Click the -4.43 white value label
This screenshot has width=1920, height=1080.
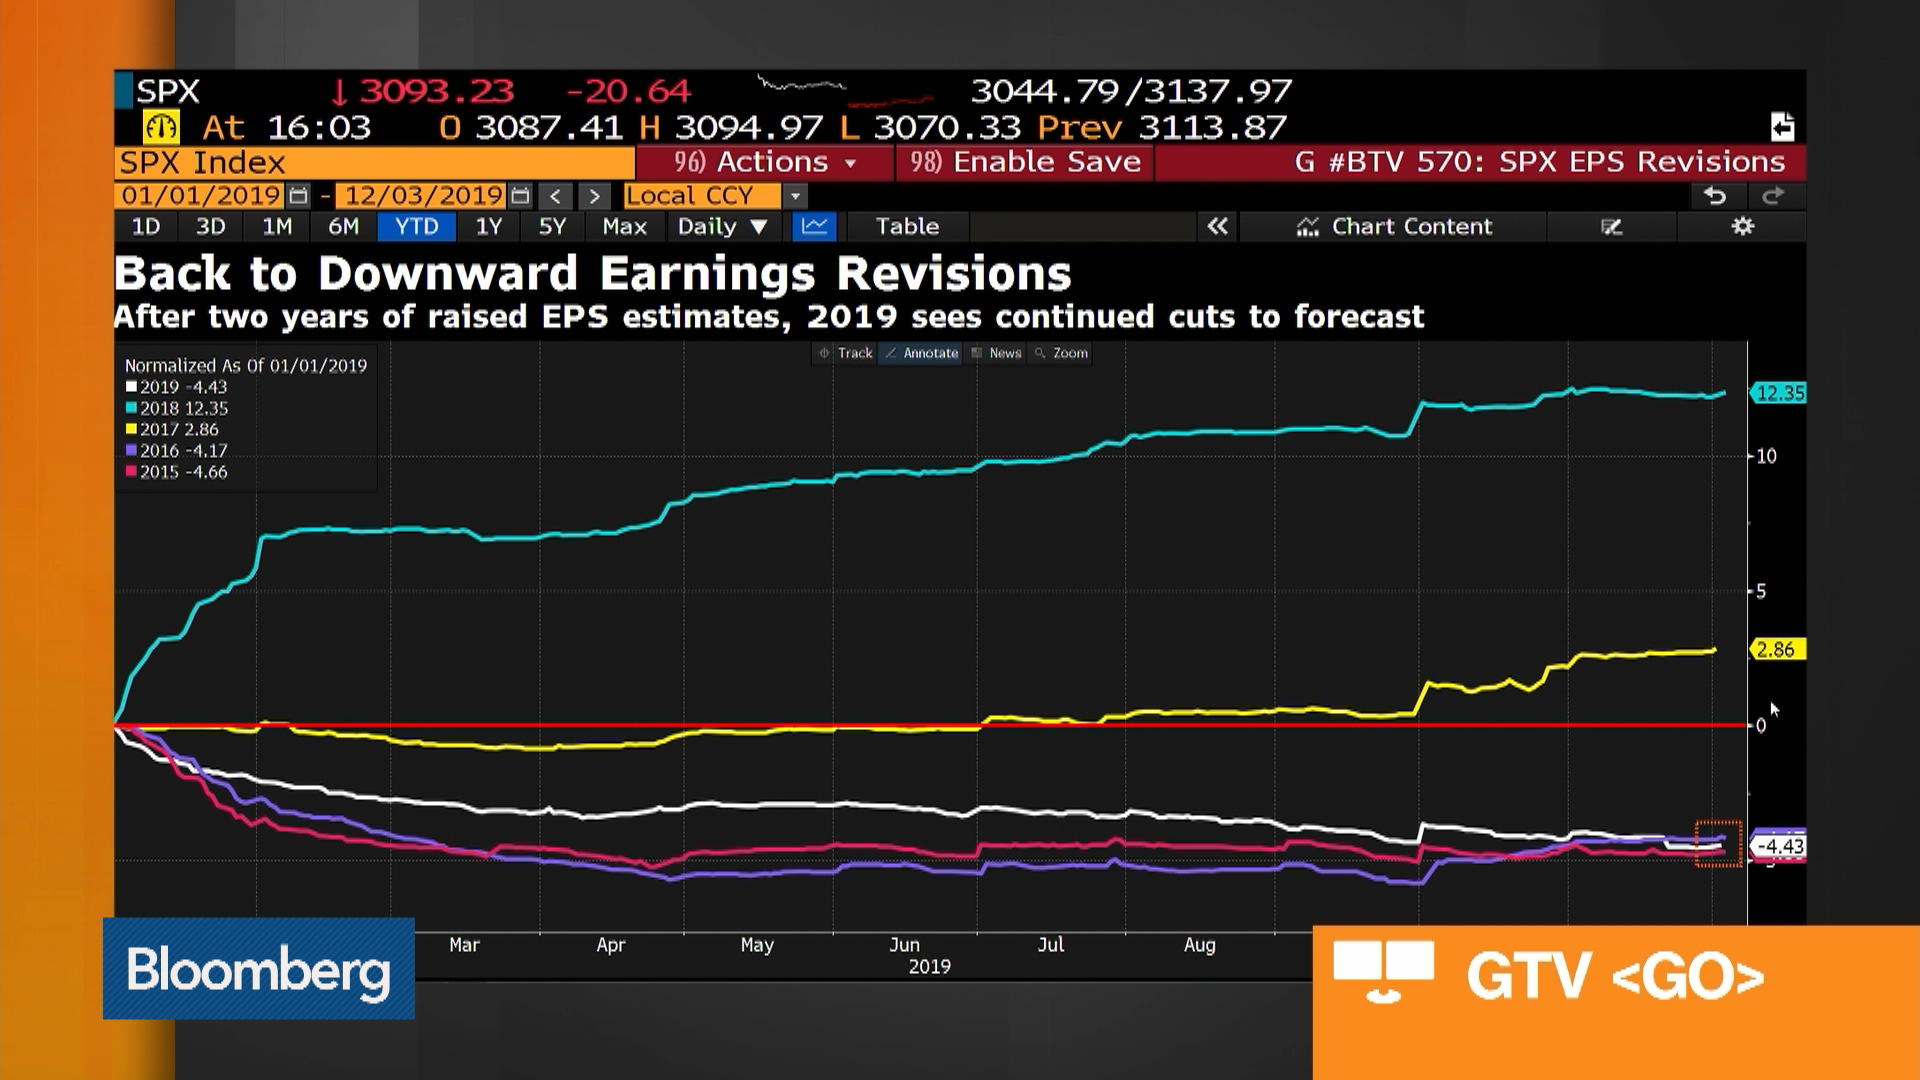1780,846
